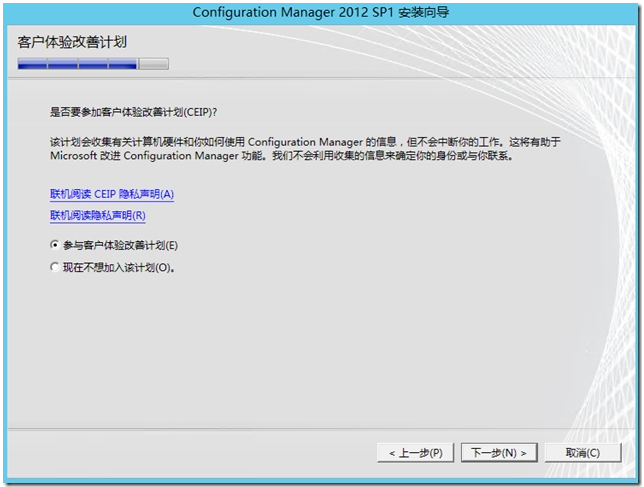This screenshot has height=487, width=644.
Task: Click the first blue progress bar segment
Action: (32, 65)
